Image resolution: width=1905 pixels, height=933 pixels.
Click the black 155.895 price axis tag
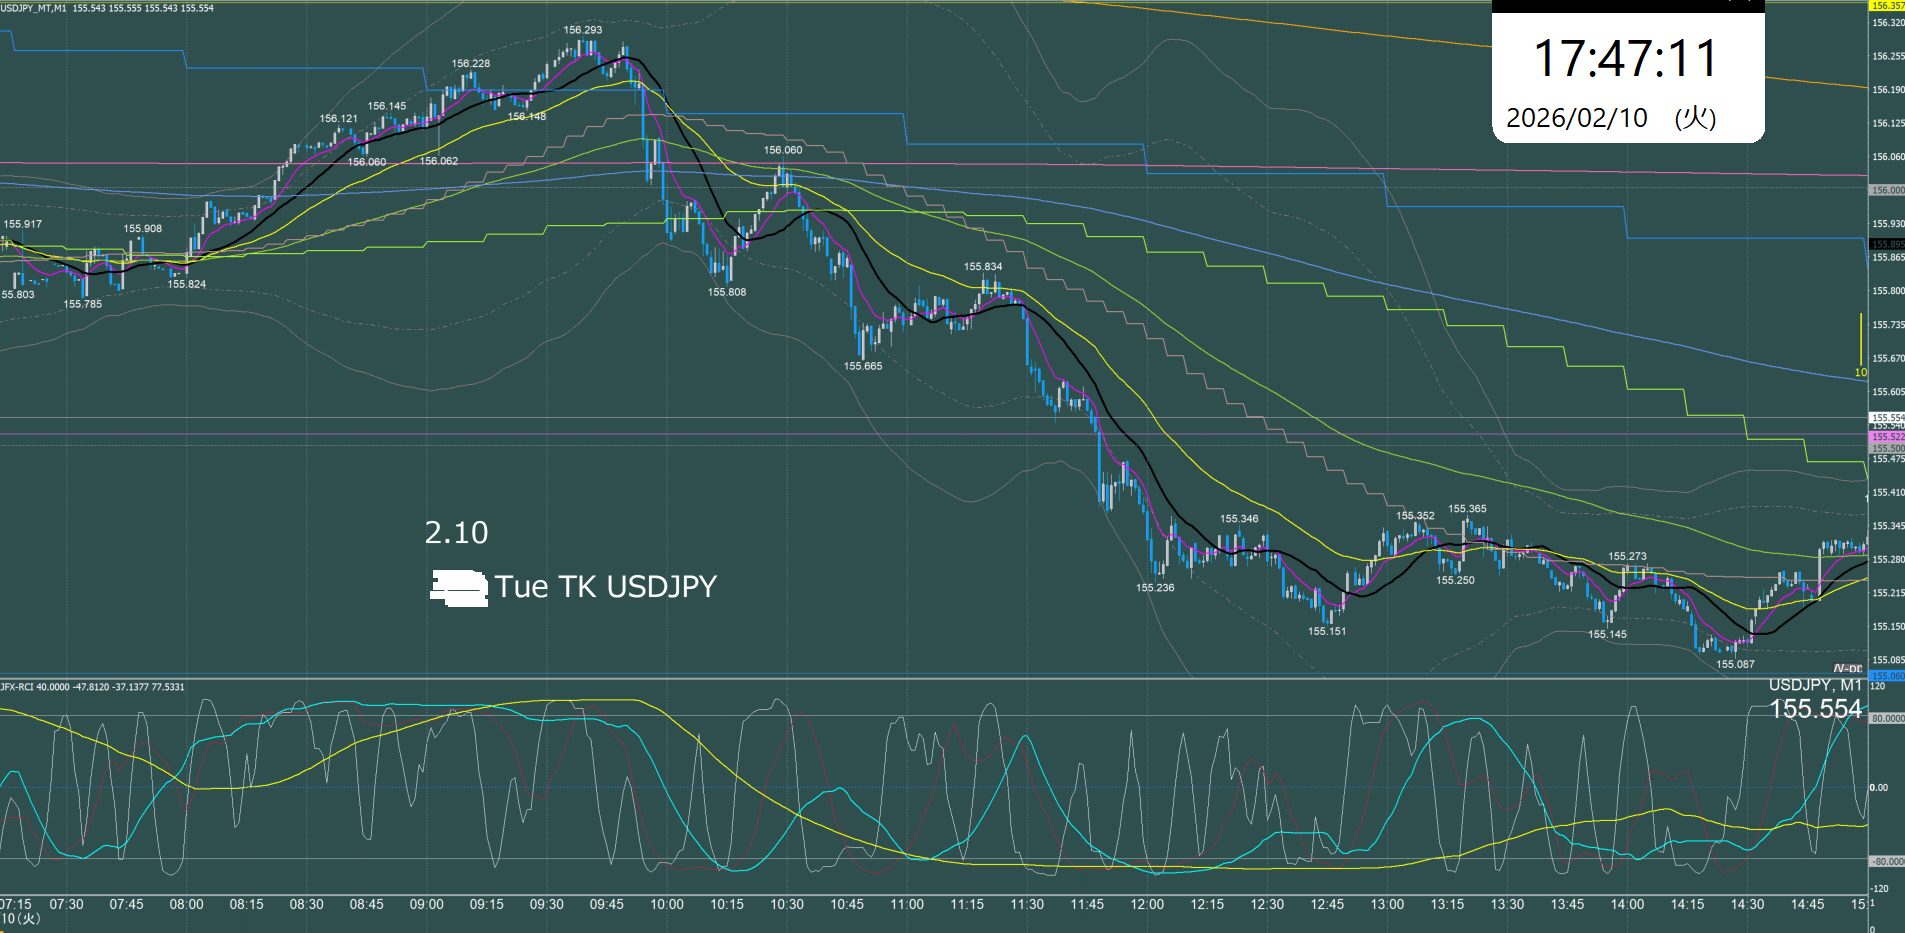1887,244
